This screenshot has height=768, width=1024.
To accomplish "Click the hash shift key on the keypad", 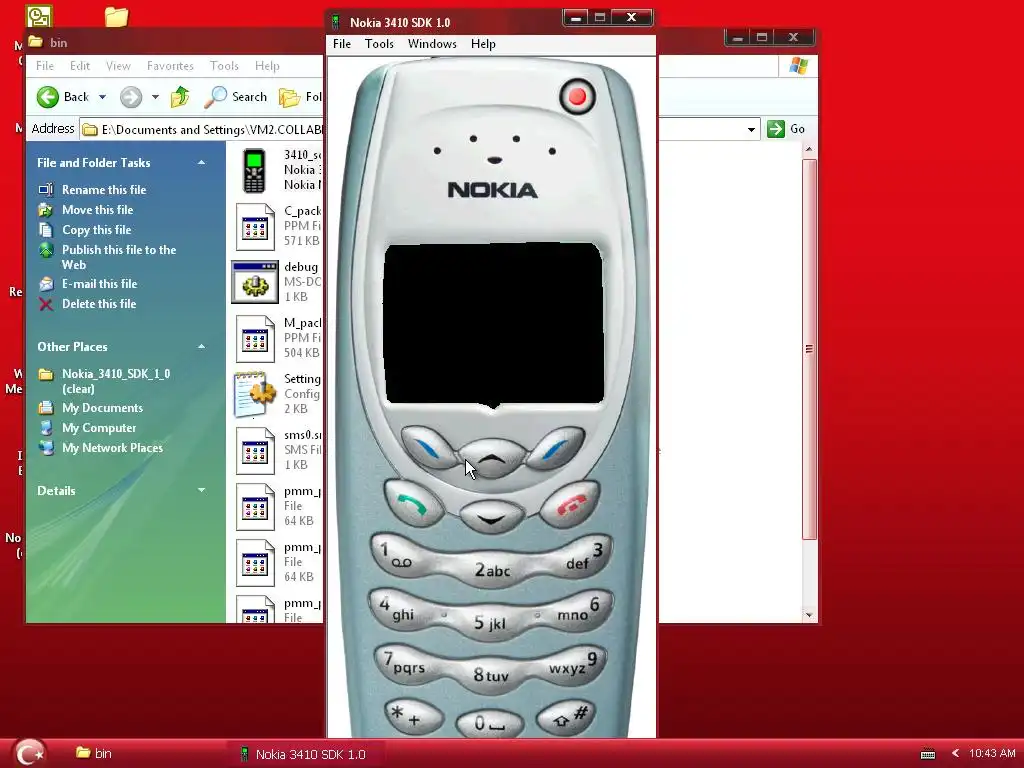I will pyautogui.click(x=567, y=716).
